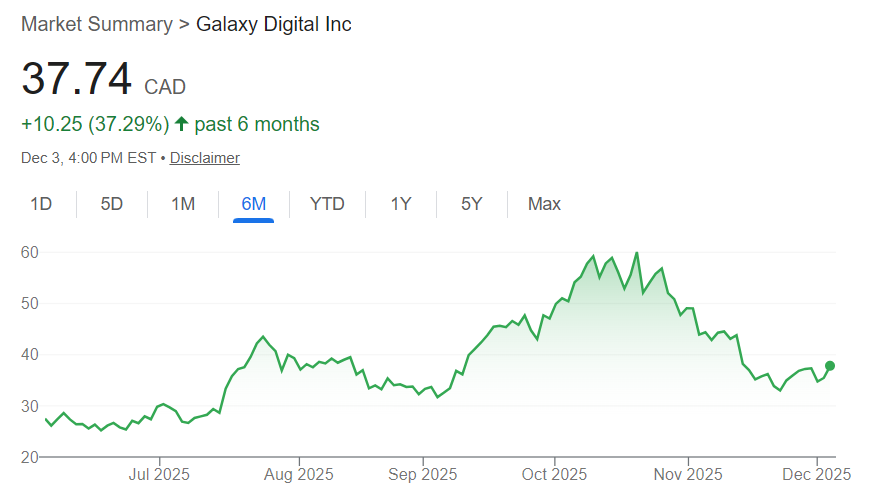Click the +10.25 (37.29%) change text
The width and height of the screenshot is (887, 499).
click(x=93, y=124)
